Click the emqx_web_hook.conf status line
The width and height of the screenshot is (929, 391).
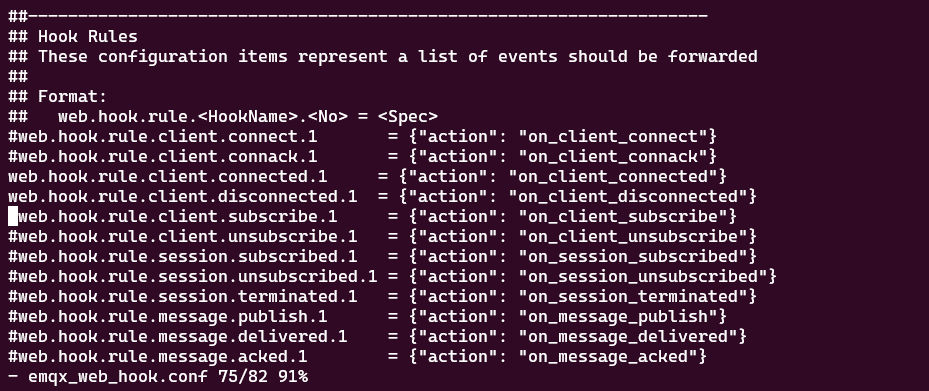tap(158, 377)
